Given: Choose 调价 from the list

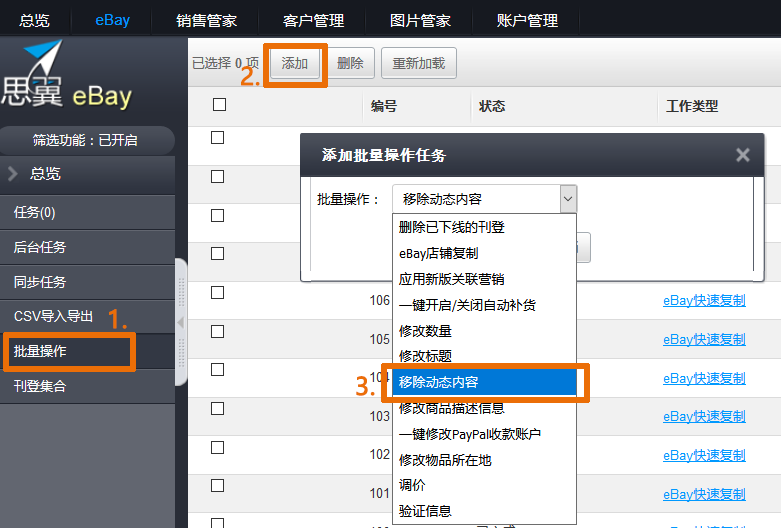Looking at the screenshot, I should 484,485.
